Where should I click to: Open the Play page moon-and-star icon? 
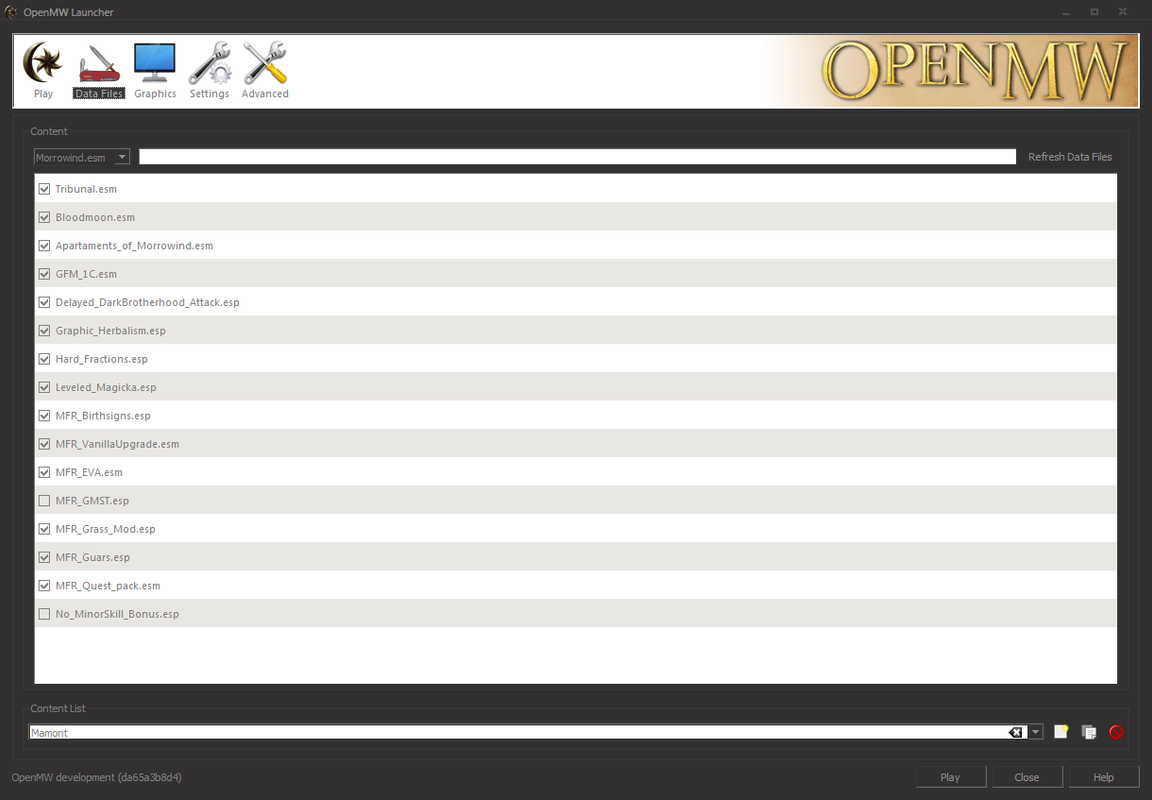pos(43,62)
